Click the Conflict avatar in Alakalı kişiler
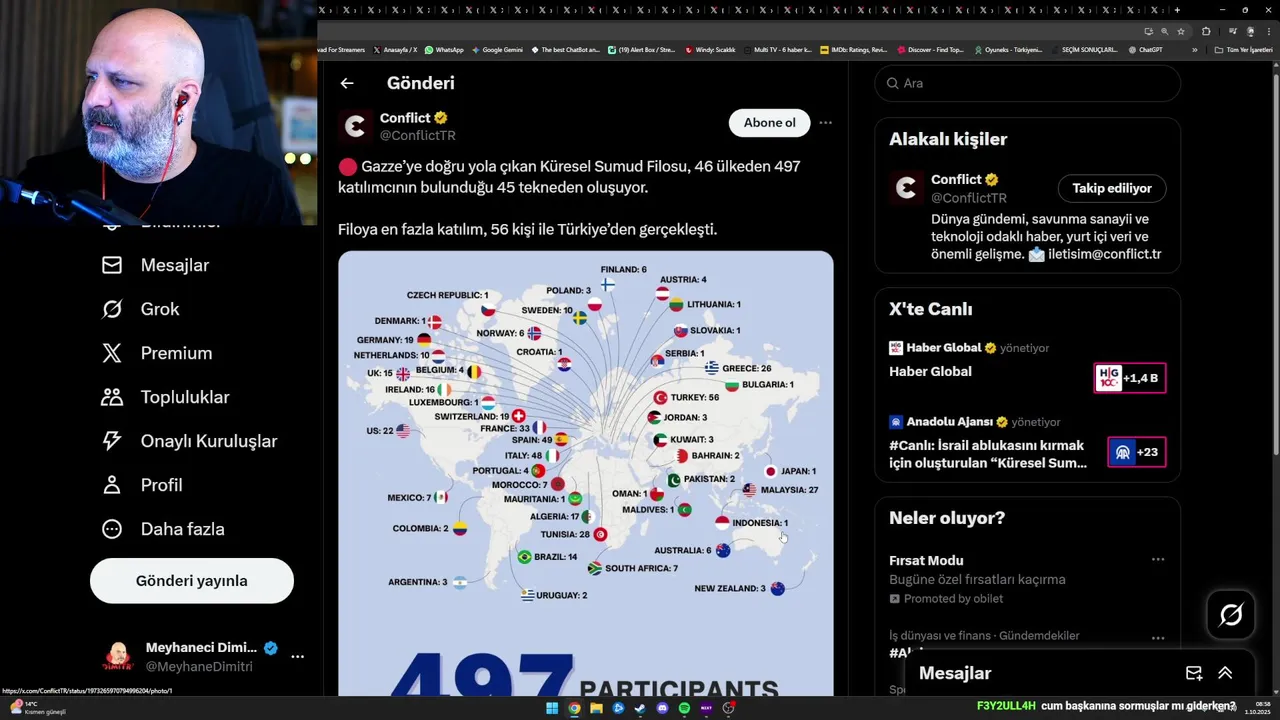The image size is (1280, 720). pos(907,188)
